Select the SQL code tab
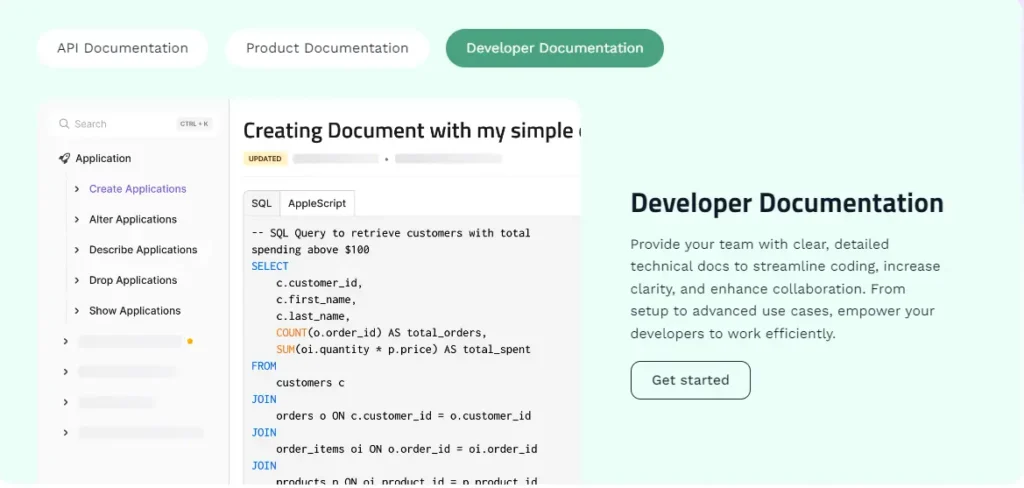This screenshot has height=488, width=1024. (x=261, y=203)
